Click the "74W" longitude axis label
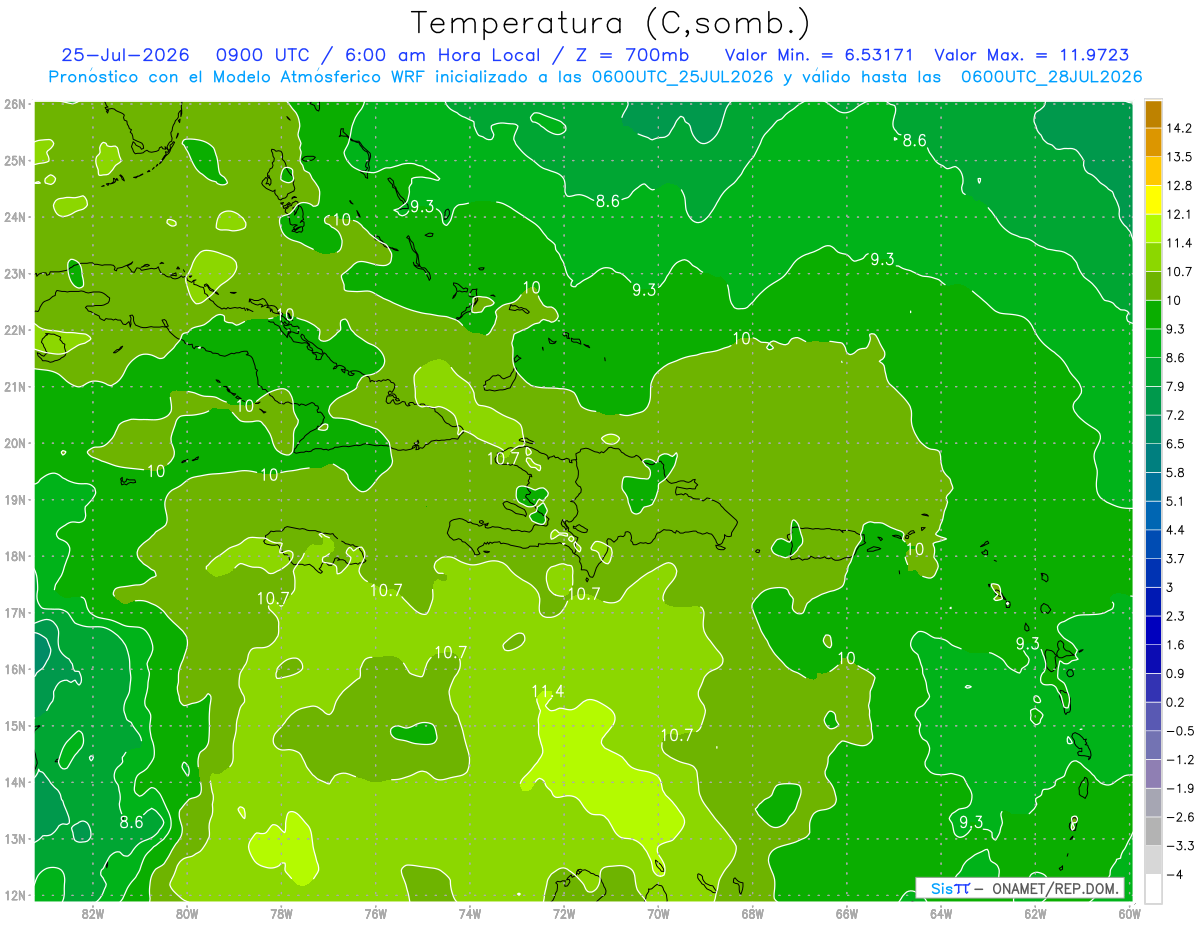This screenshot has height=927, width=1200. pos(470,914)
